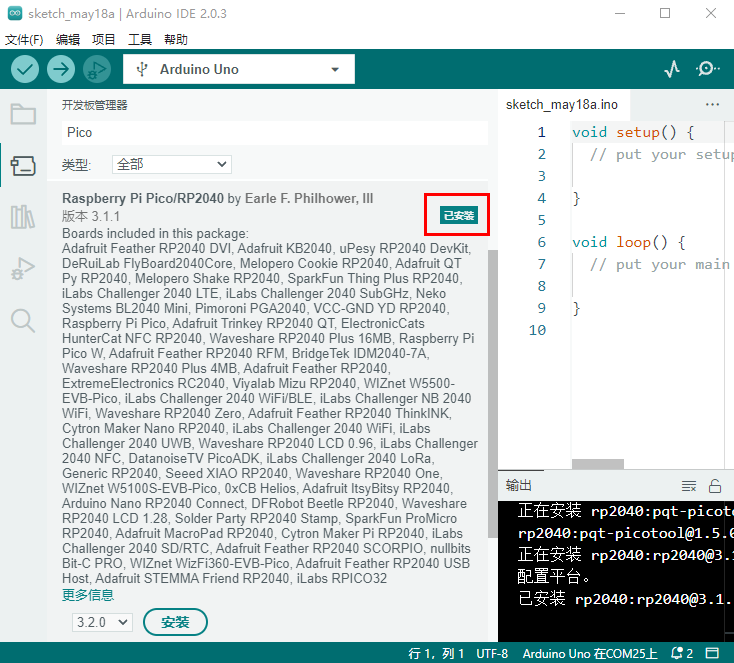Toggle output scroll lock icon
734x663 pixels.
(715, 486)
